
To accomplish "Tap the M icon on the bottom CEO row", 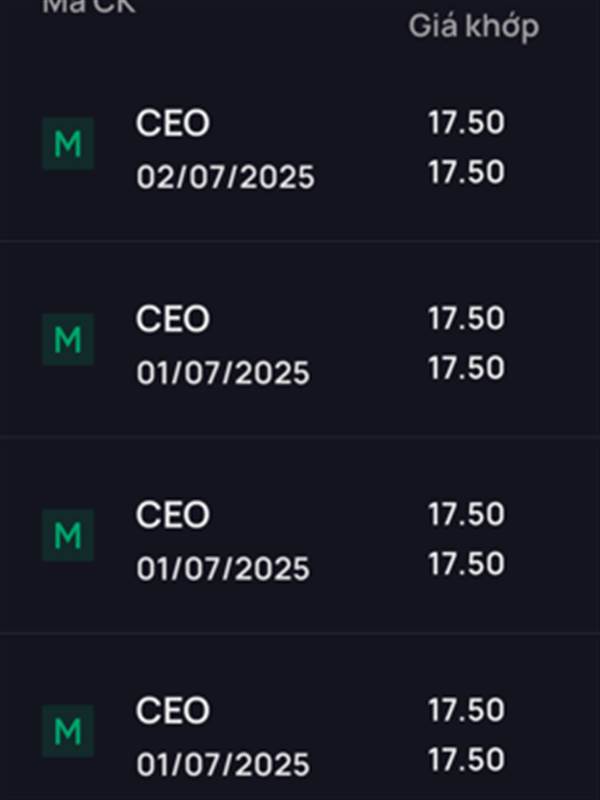I will pos(68,731).
